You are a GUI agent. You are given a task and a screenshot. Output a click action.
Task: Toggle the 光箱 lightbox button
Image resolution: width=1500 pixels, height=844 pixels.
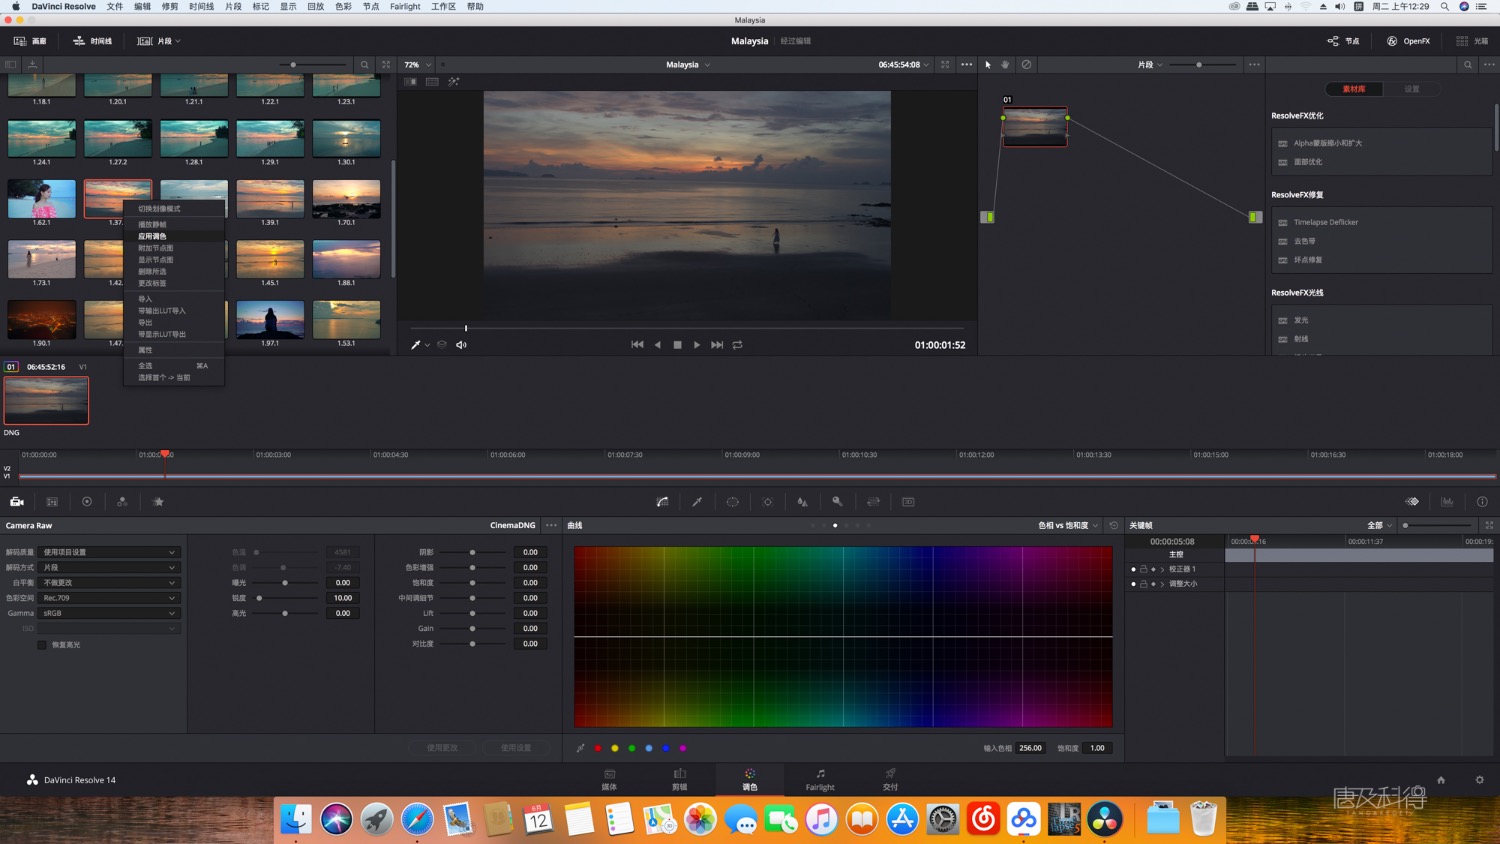(x=1472, y=41)
